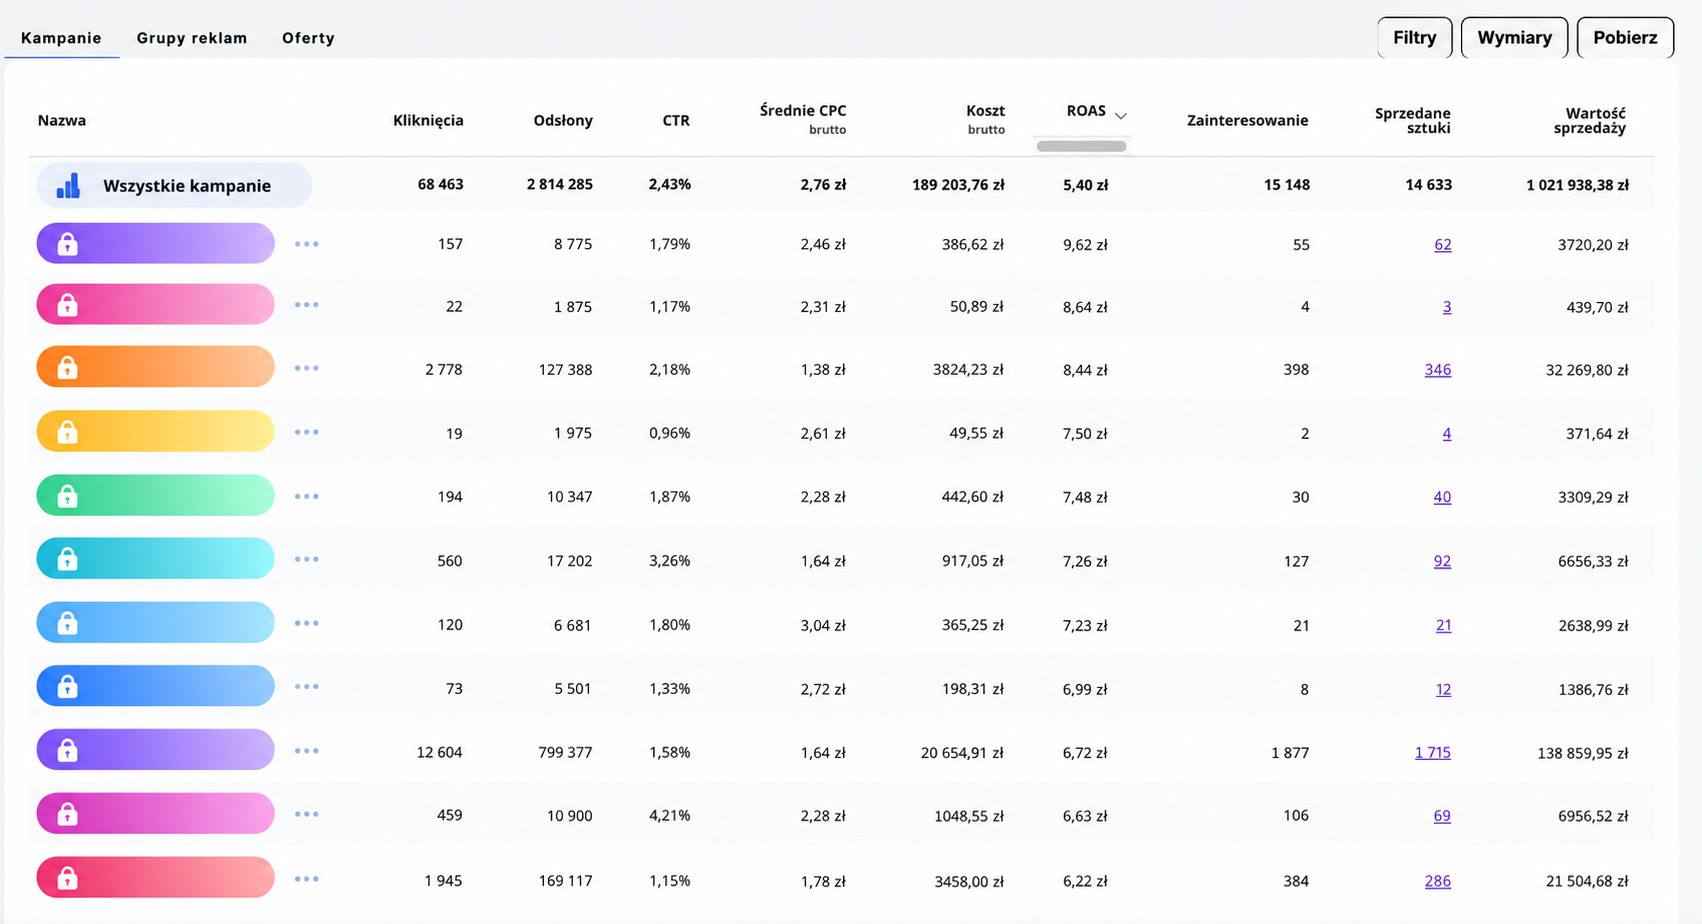Sort by Wartość sprzedaży column header
Image resolution: width=1702 pixels, height=924 pixels.
click(x=1589, y=120)
